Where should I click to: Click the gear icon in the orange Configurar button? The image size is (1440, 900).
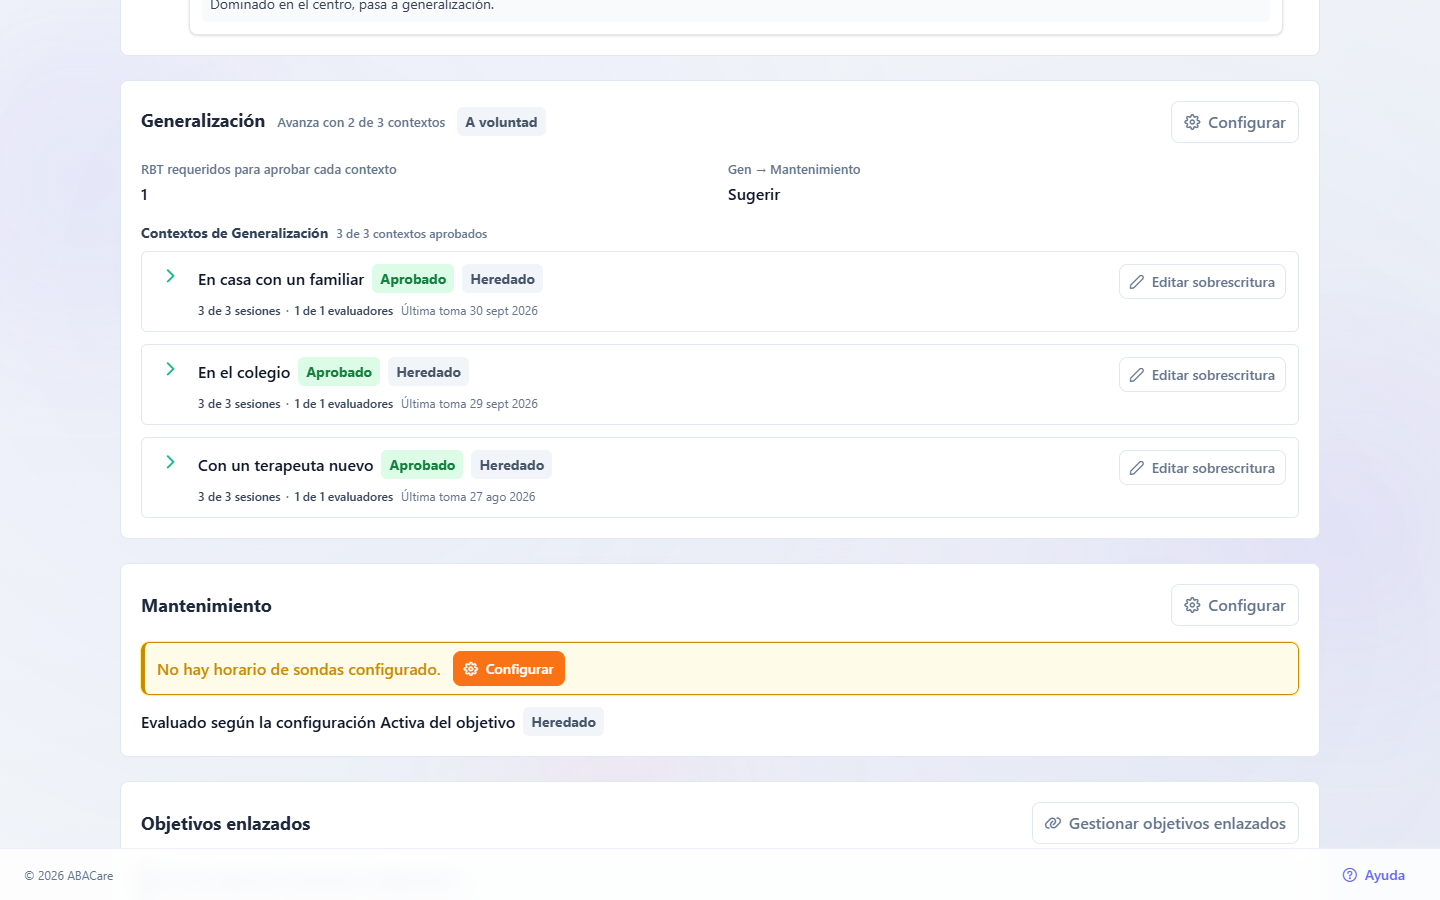(x=471, y=669)
